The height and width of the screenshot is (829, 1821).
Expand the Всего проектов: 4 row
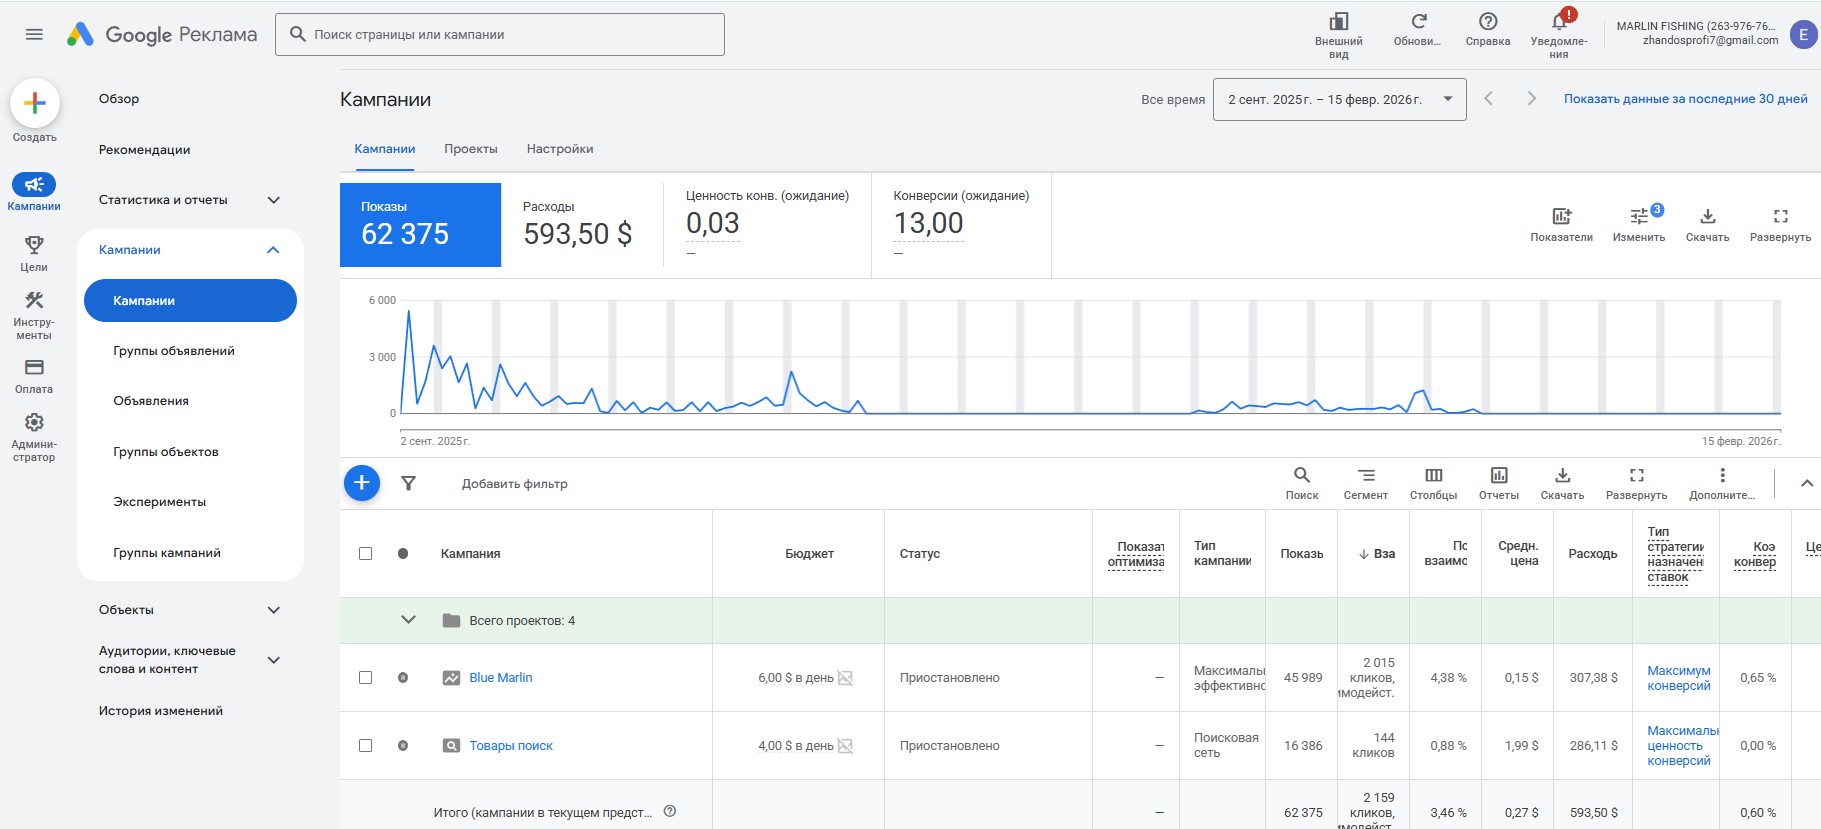click(408, 620)
